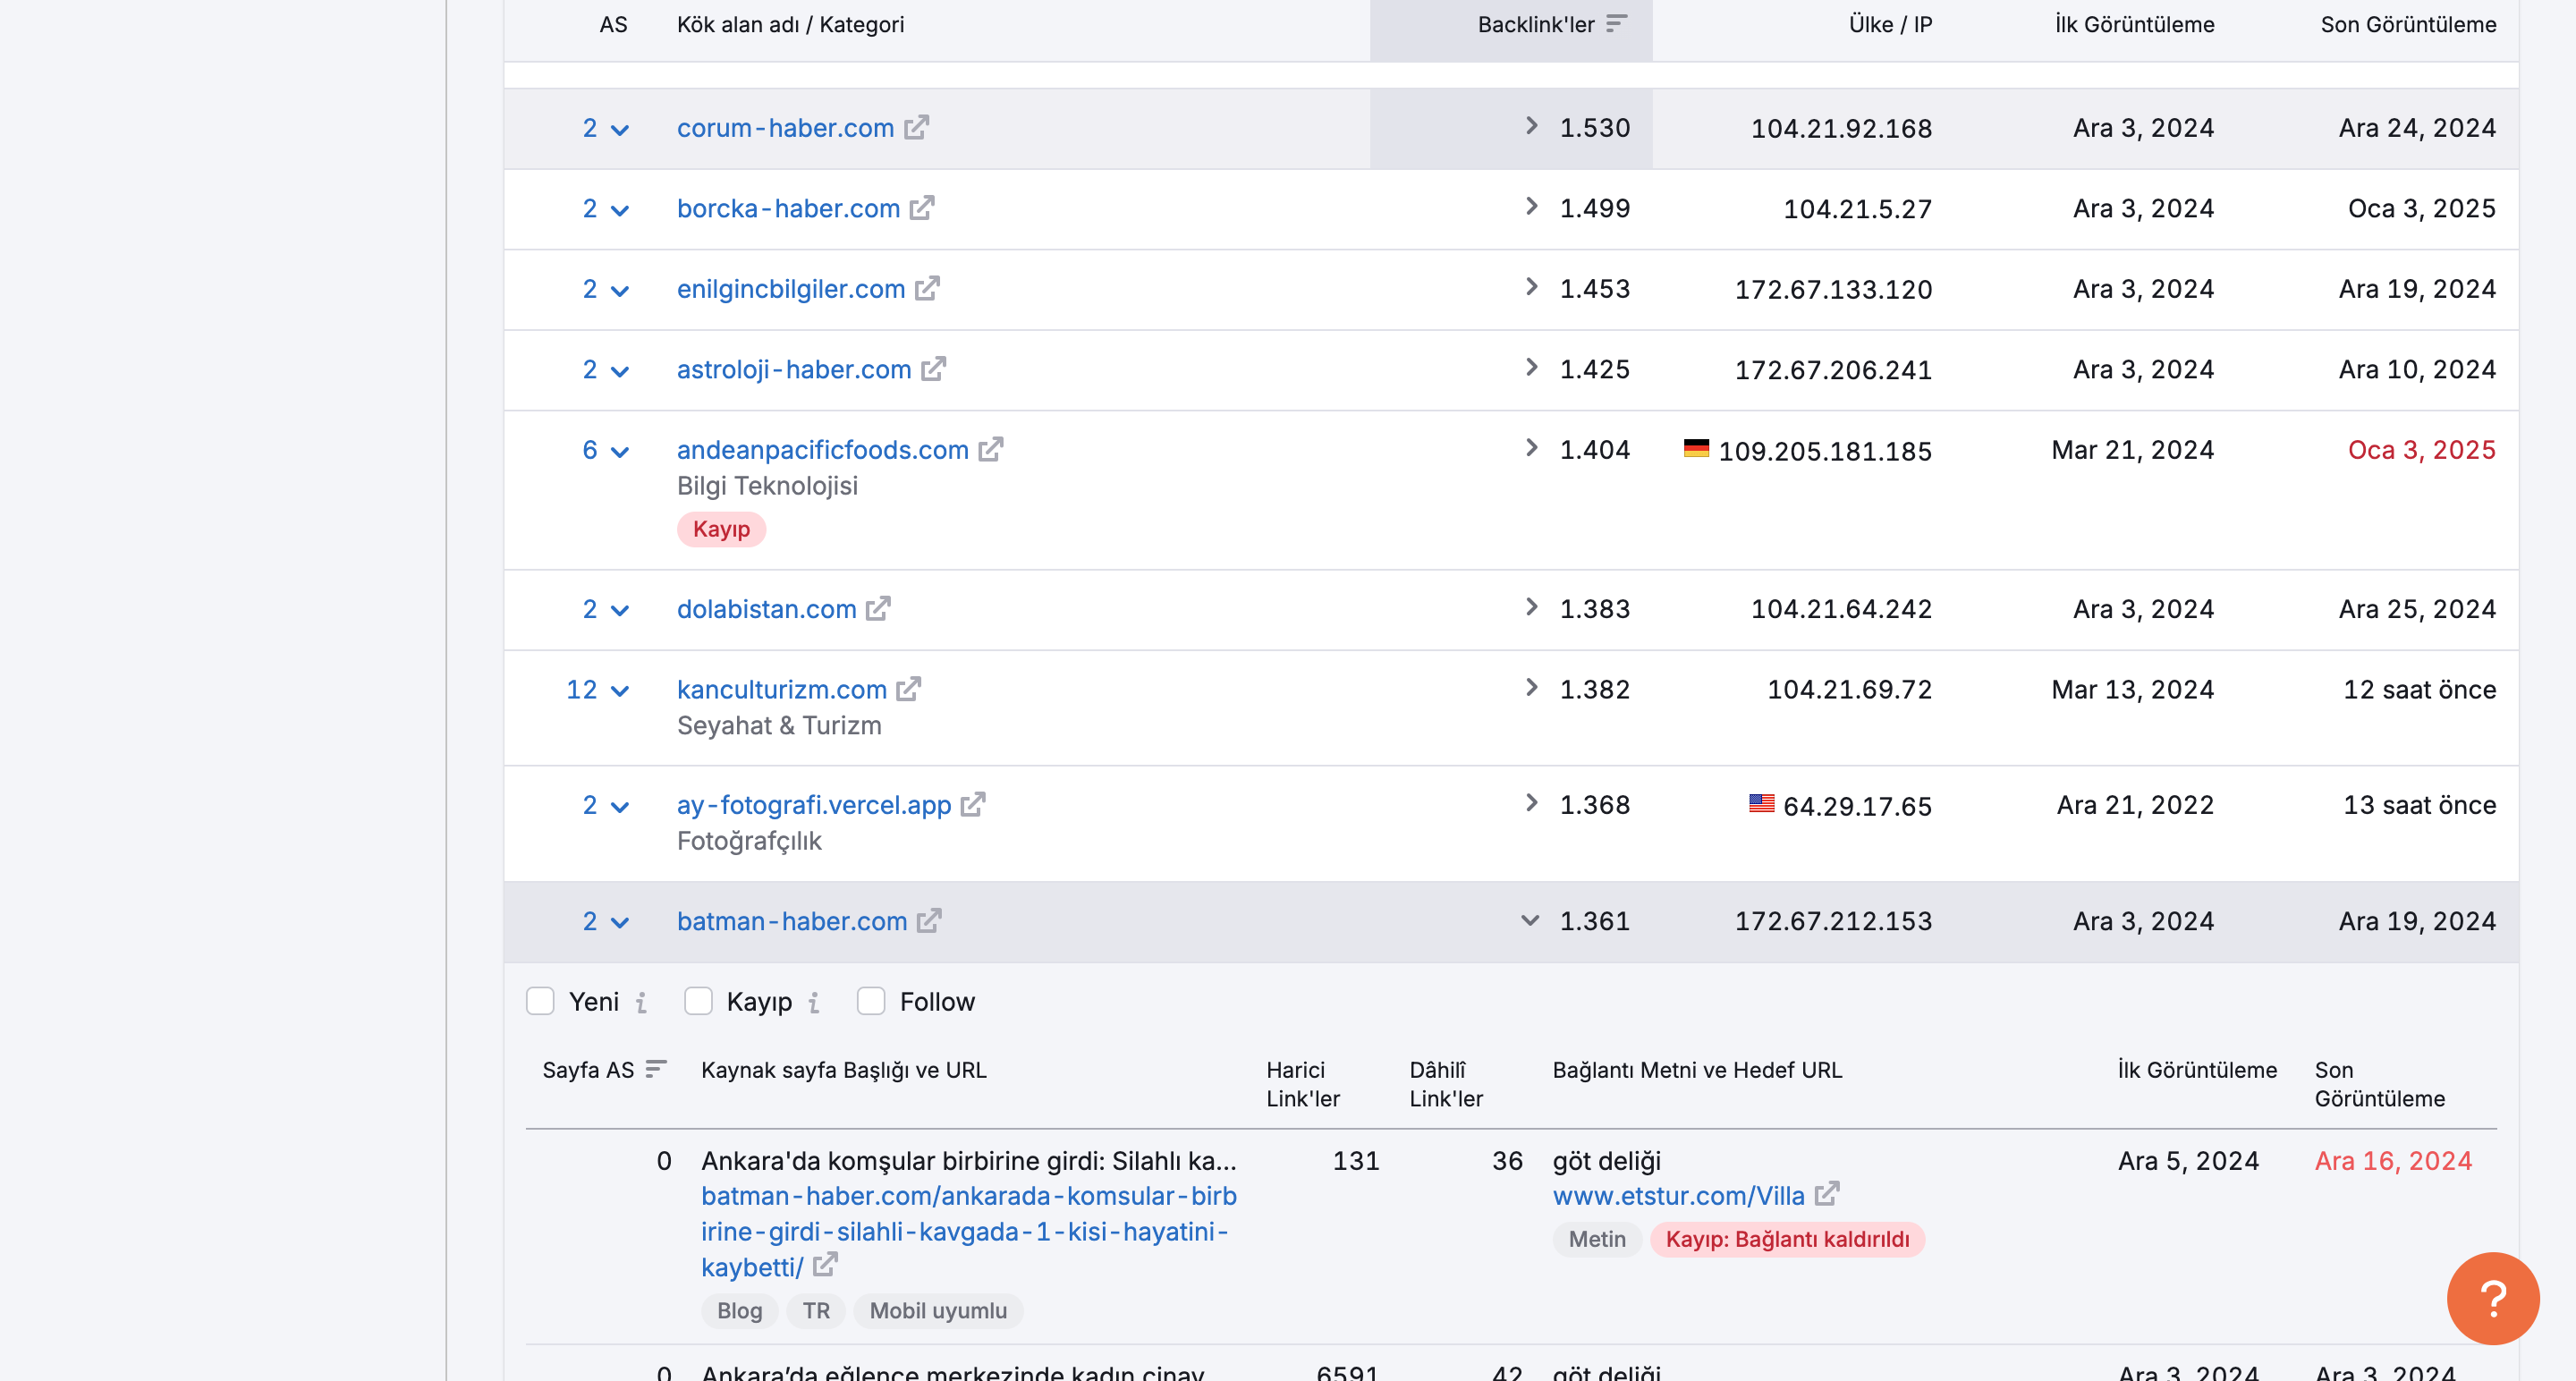Click the German flag beside 109.205.181.185

coord(1696,448)
